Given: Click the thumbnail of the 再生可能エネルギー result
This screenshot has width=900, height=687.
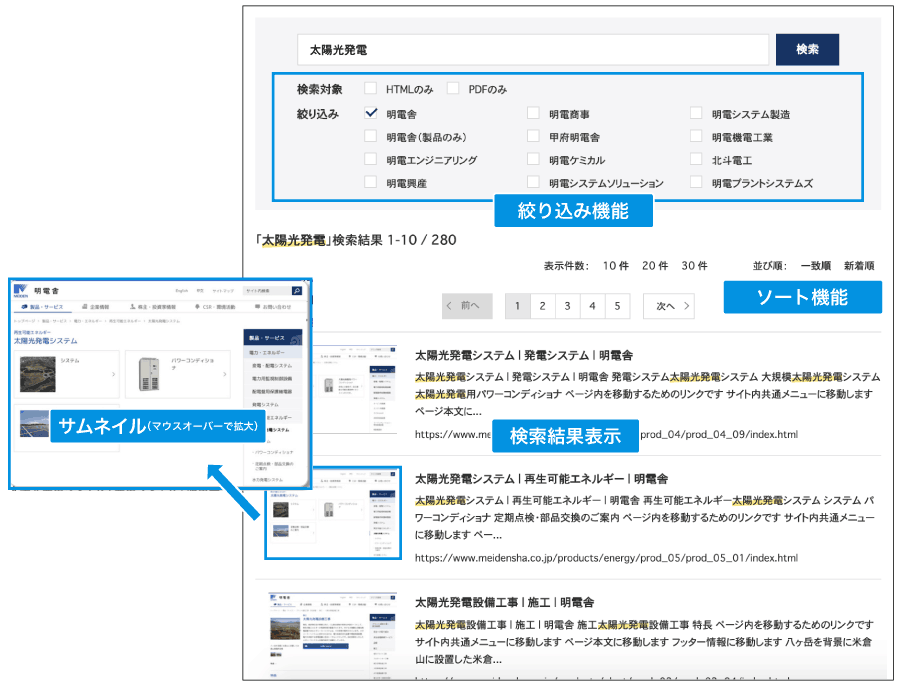Looking at the screenshot, I should click(333, 513).
